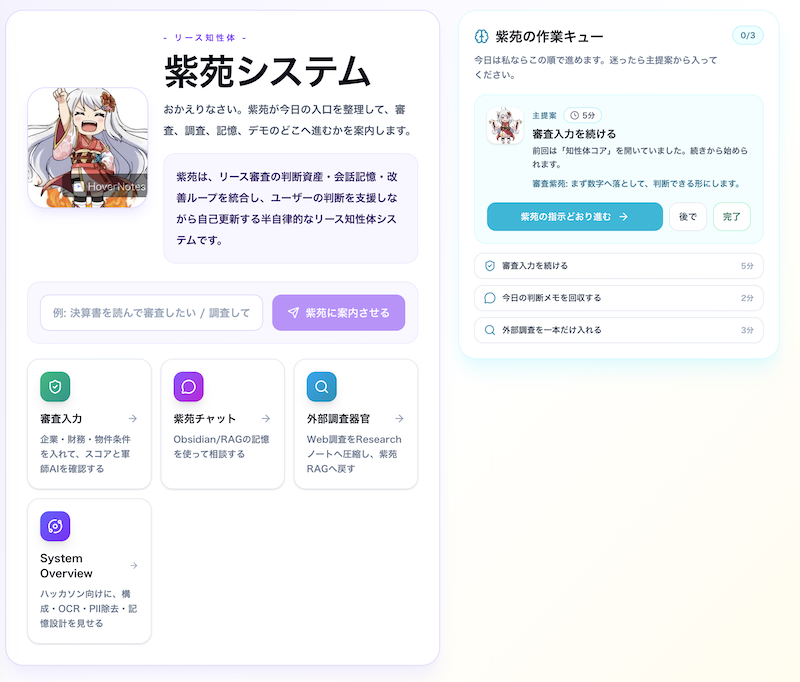Viewport: 800px width, 682px height.
Task: Click the arrow next to 紫苑チャット
Action: coord(266,418)
